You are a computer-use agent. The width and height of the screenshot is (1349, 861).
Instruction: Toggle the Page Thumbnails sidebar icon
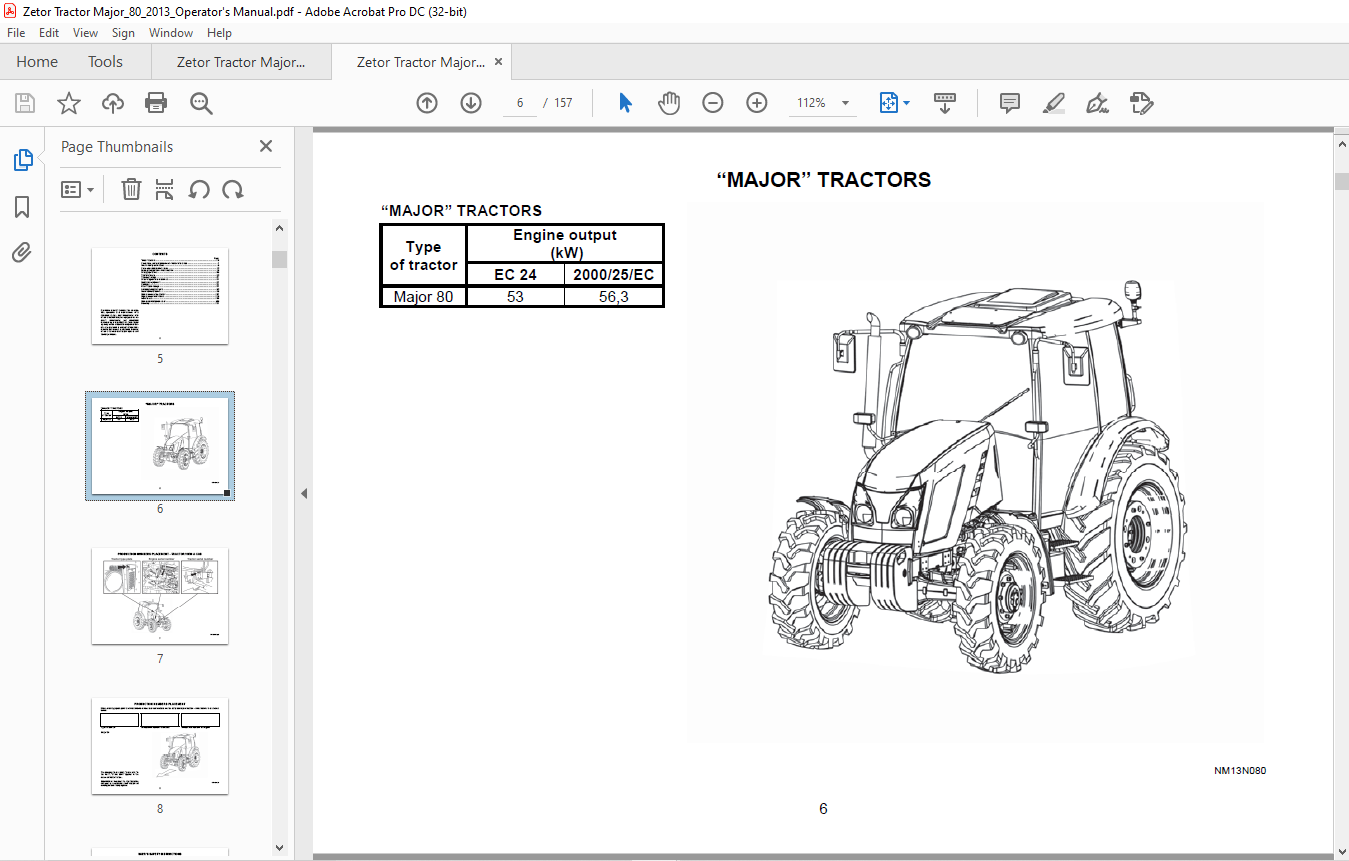click(x=22, y=160)
